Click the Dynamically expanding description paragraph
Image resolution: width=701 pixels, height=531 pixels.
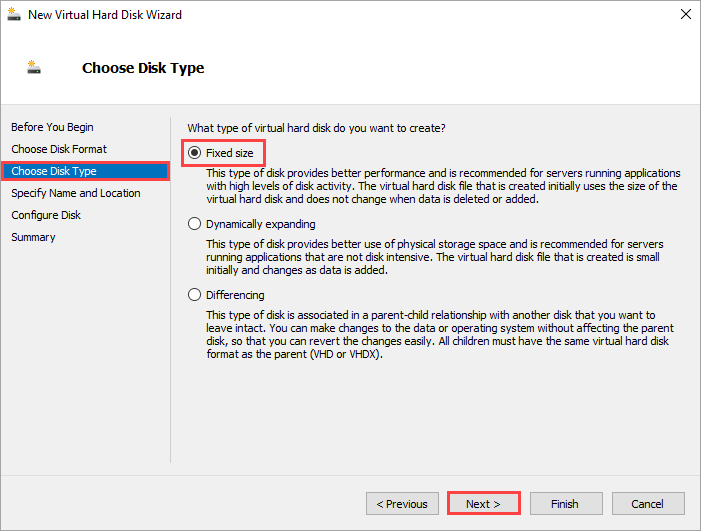coord(435,257)
